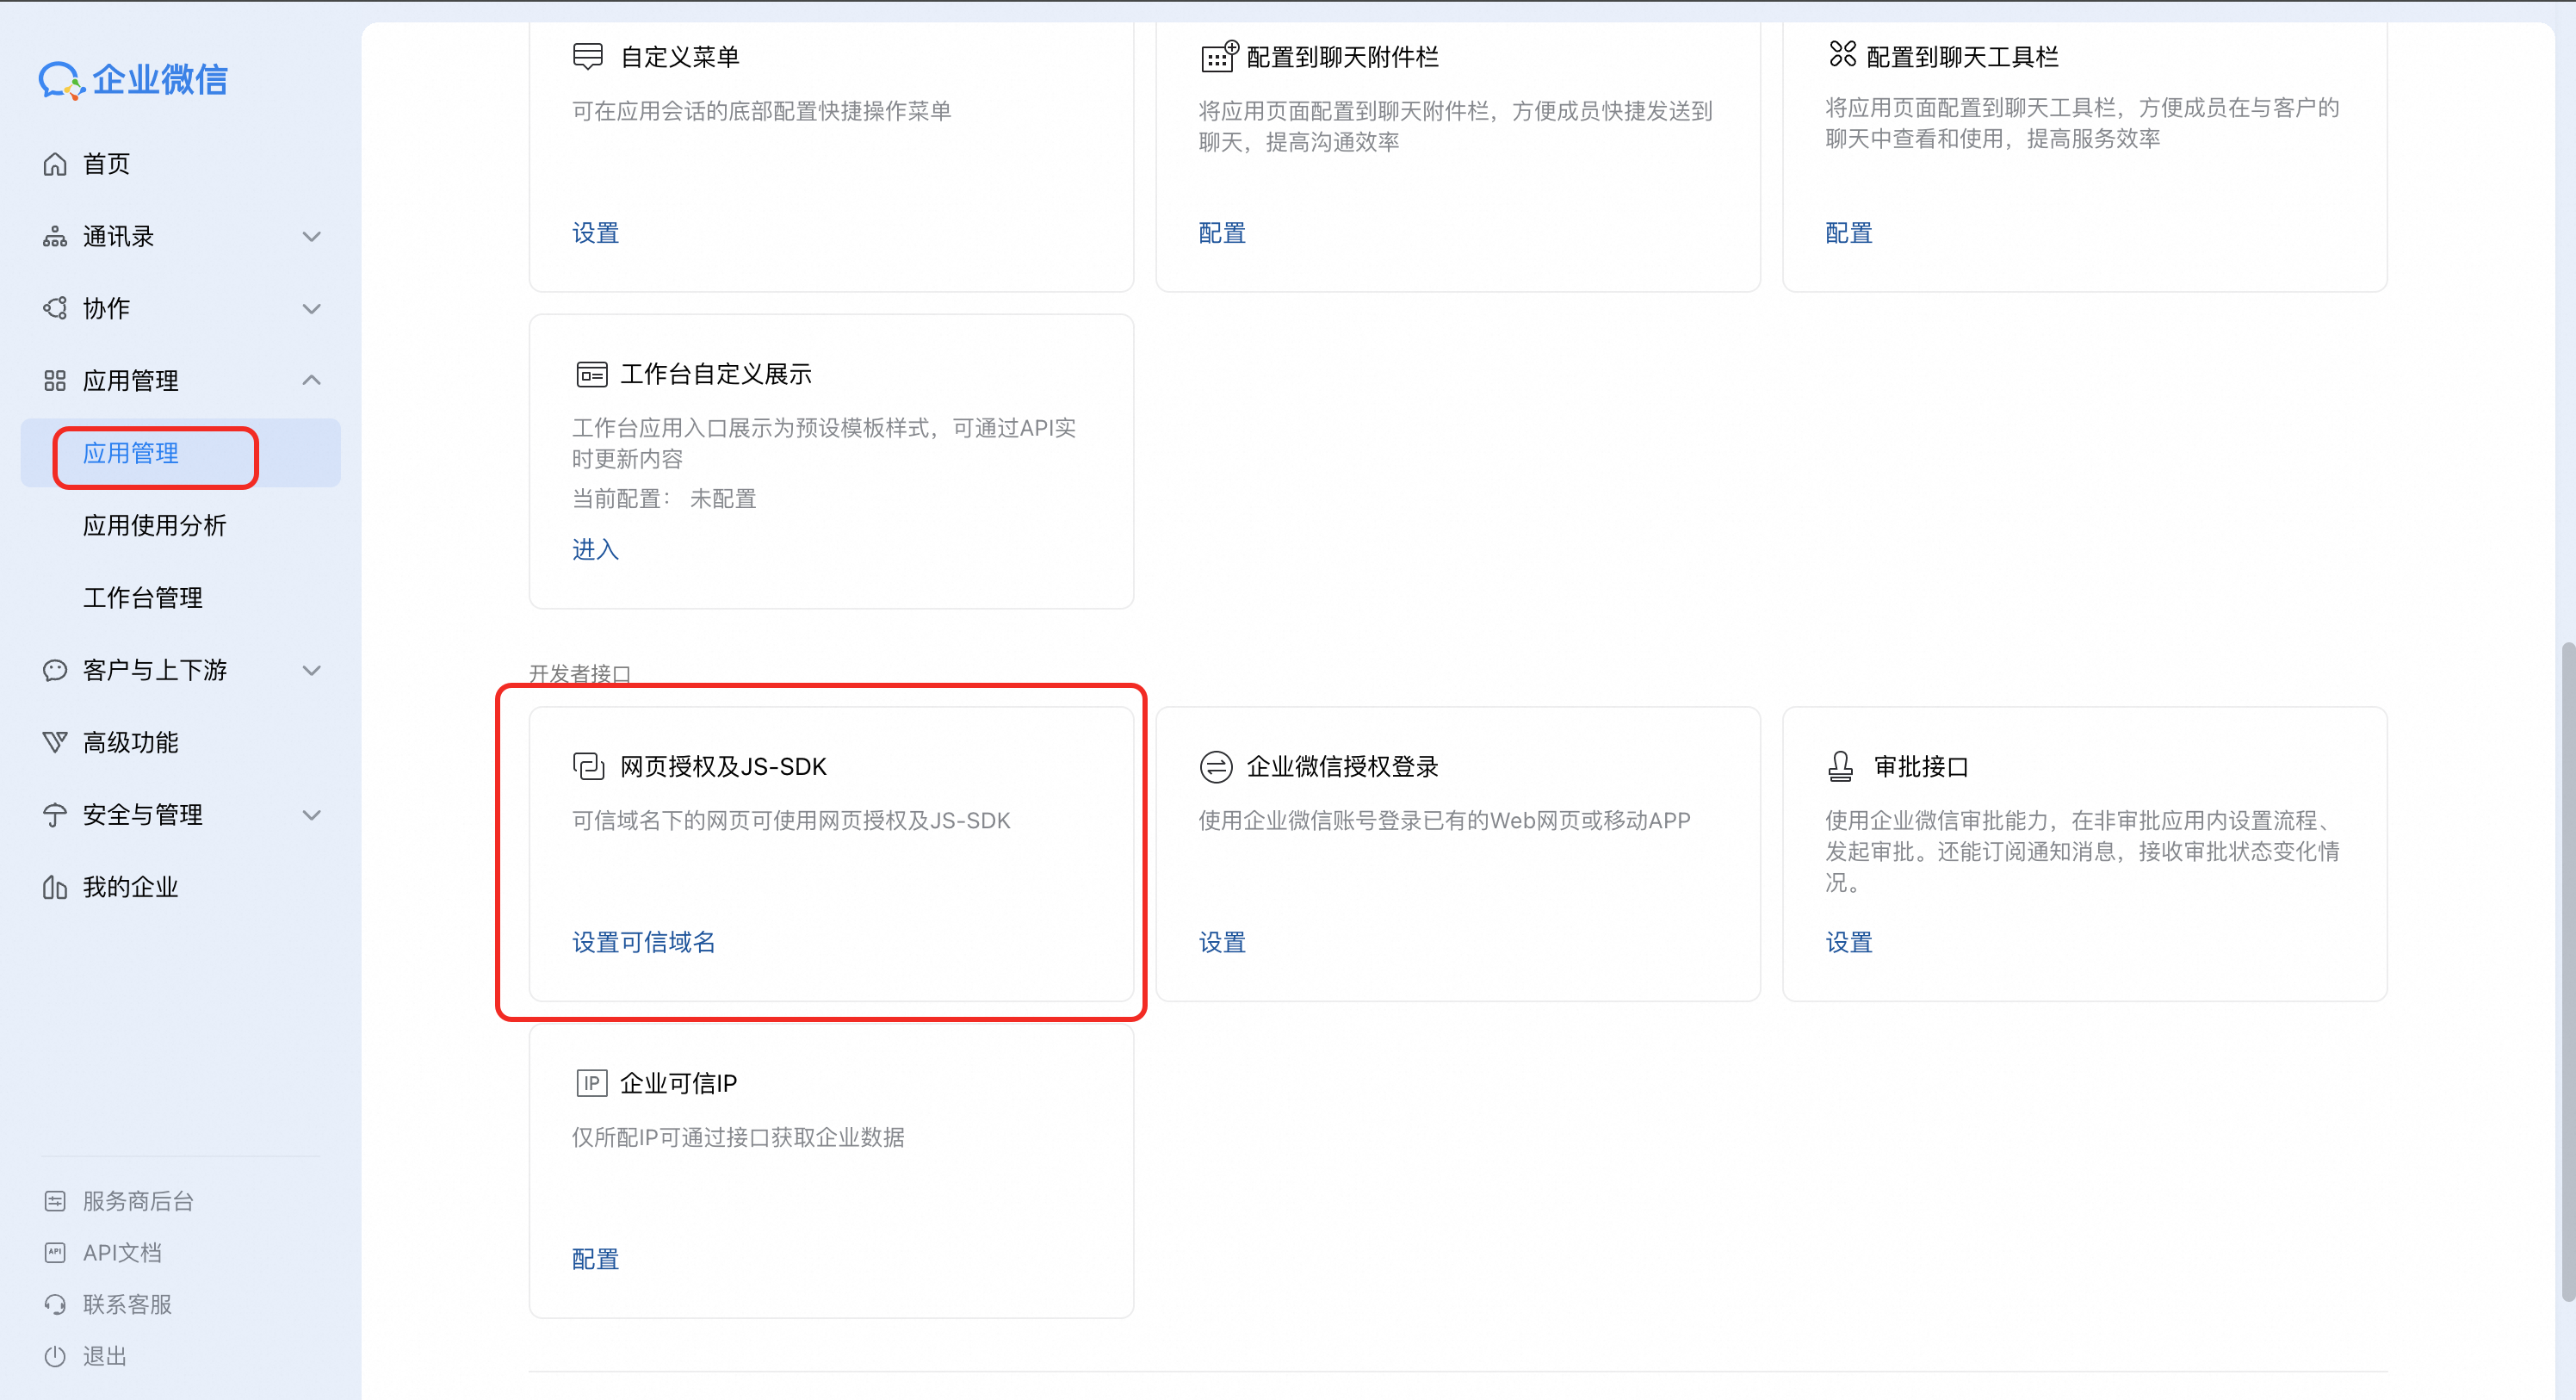Click the 企业可信IP card icon
Screen dimensions: 2576x1400
click(591, 1083)
